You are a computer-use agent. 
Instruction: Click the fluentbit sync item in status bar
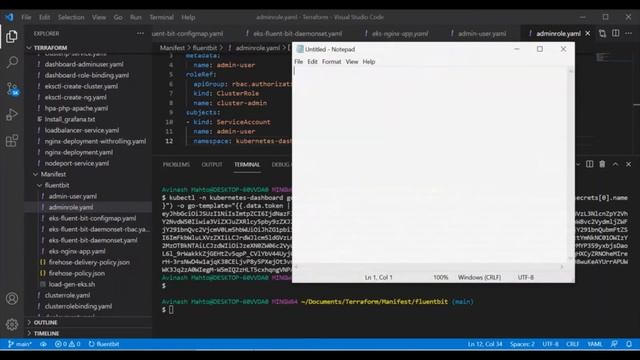[x=104, y=344]
